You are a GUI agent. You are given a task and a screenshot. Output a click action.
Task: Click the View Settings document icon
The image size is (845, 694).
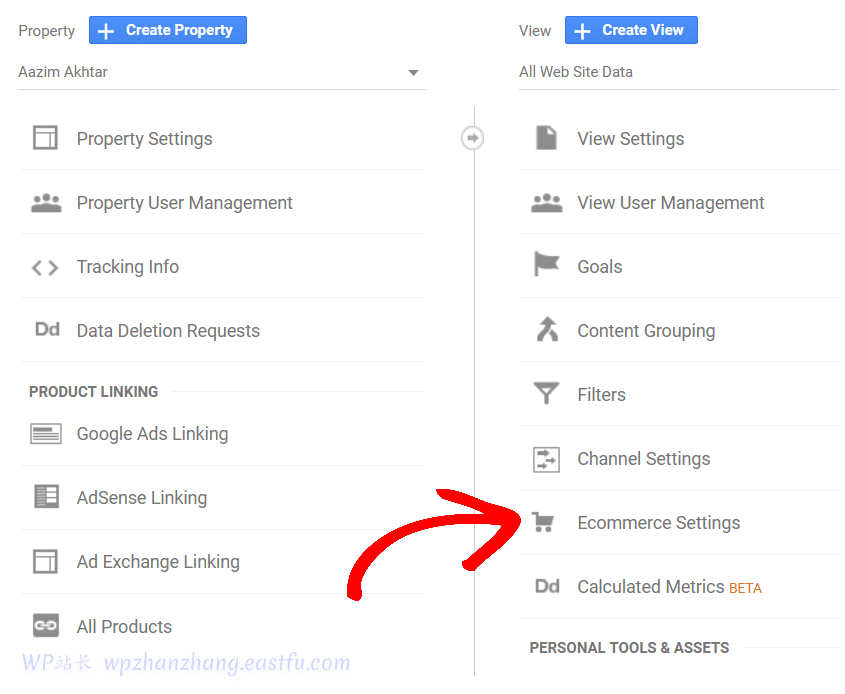coord(546,138)
